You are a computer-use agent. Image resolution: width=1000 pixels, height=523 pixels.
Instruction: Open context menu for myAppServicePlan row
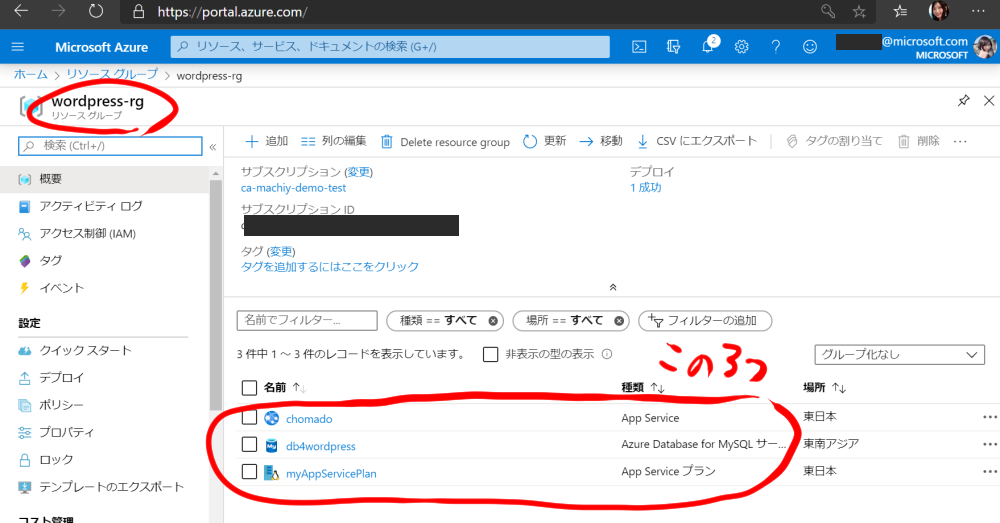coord(990,472)
